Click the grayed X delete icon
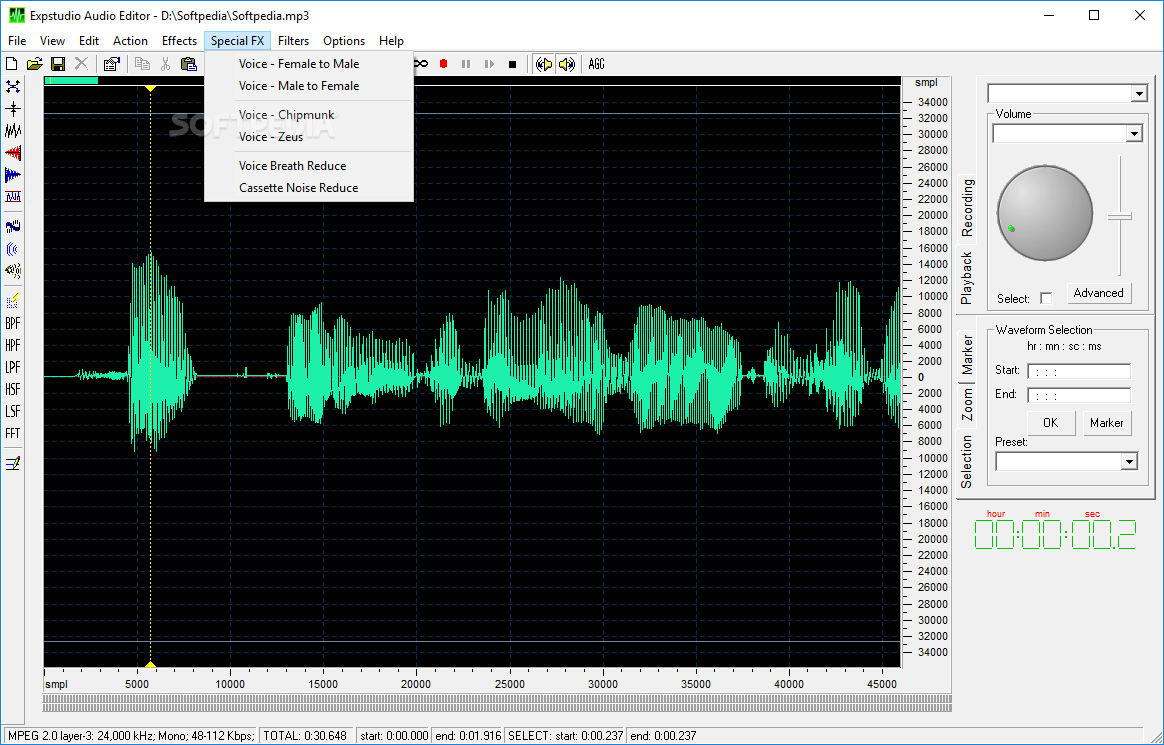This screenshot has width=1164, height=745. 81,65
